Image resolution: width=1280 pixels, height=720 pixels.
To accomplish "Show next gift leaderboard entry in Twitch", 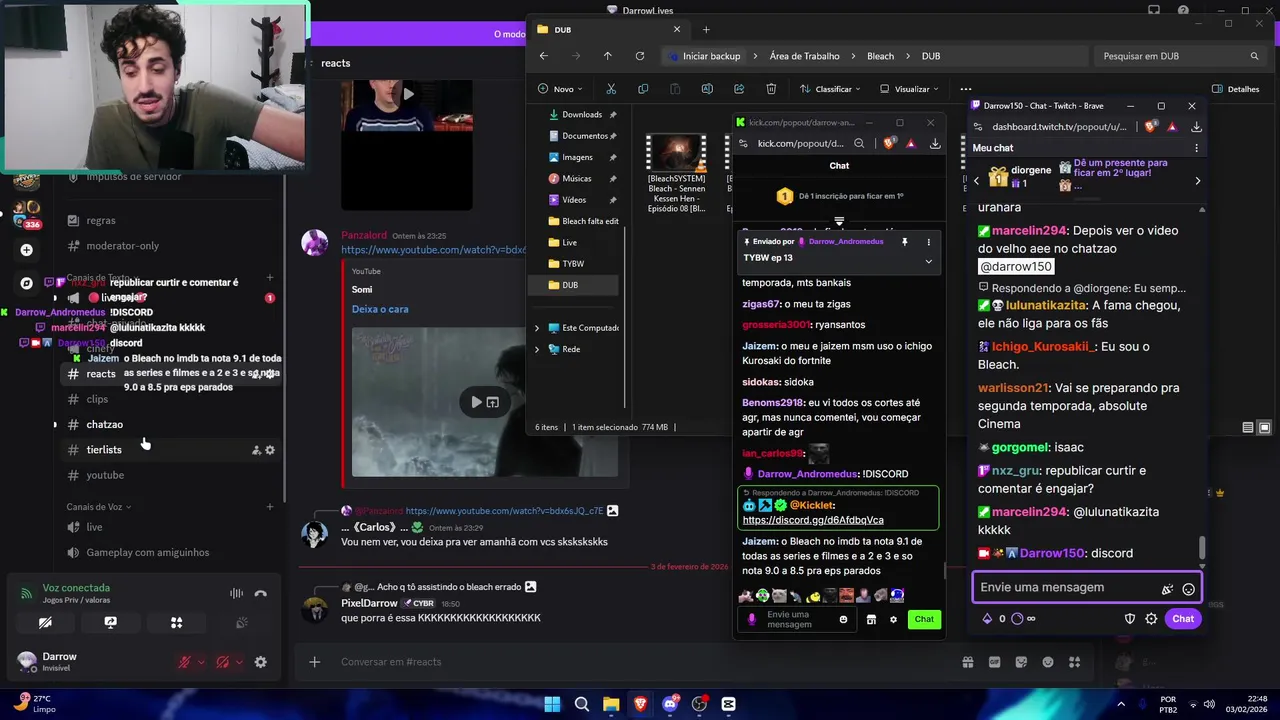I will (x=1197, y=181).
